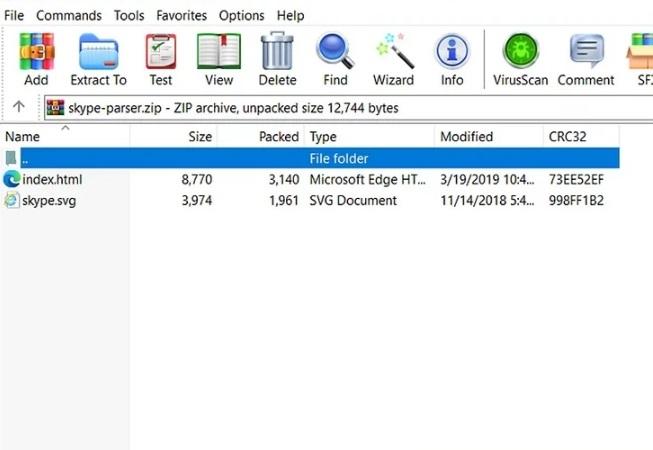Click the 998FF1B2 CRC32 value
Image resolution: width=653 pixels, height=450 pixels.
pyautogui.click(x=576, y=201)
